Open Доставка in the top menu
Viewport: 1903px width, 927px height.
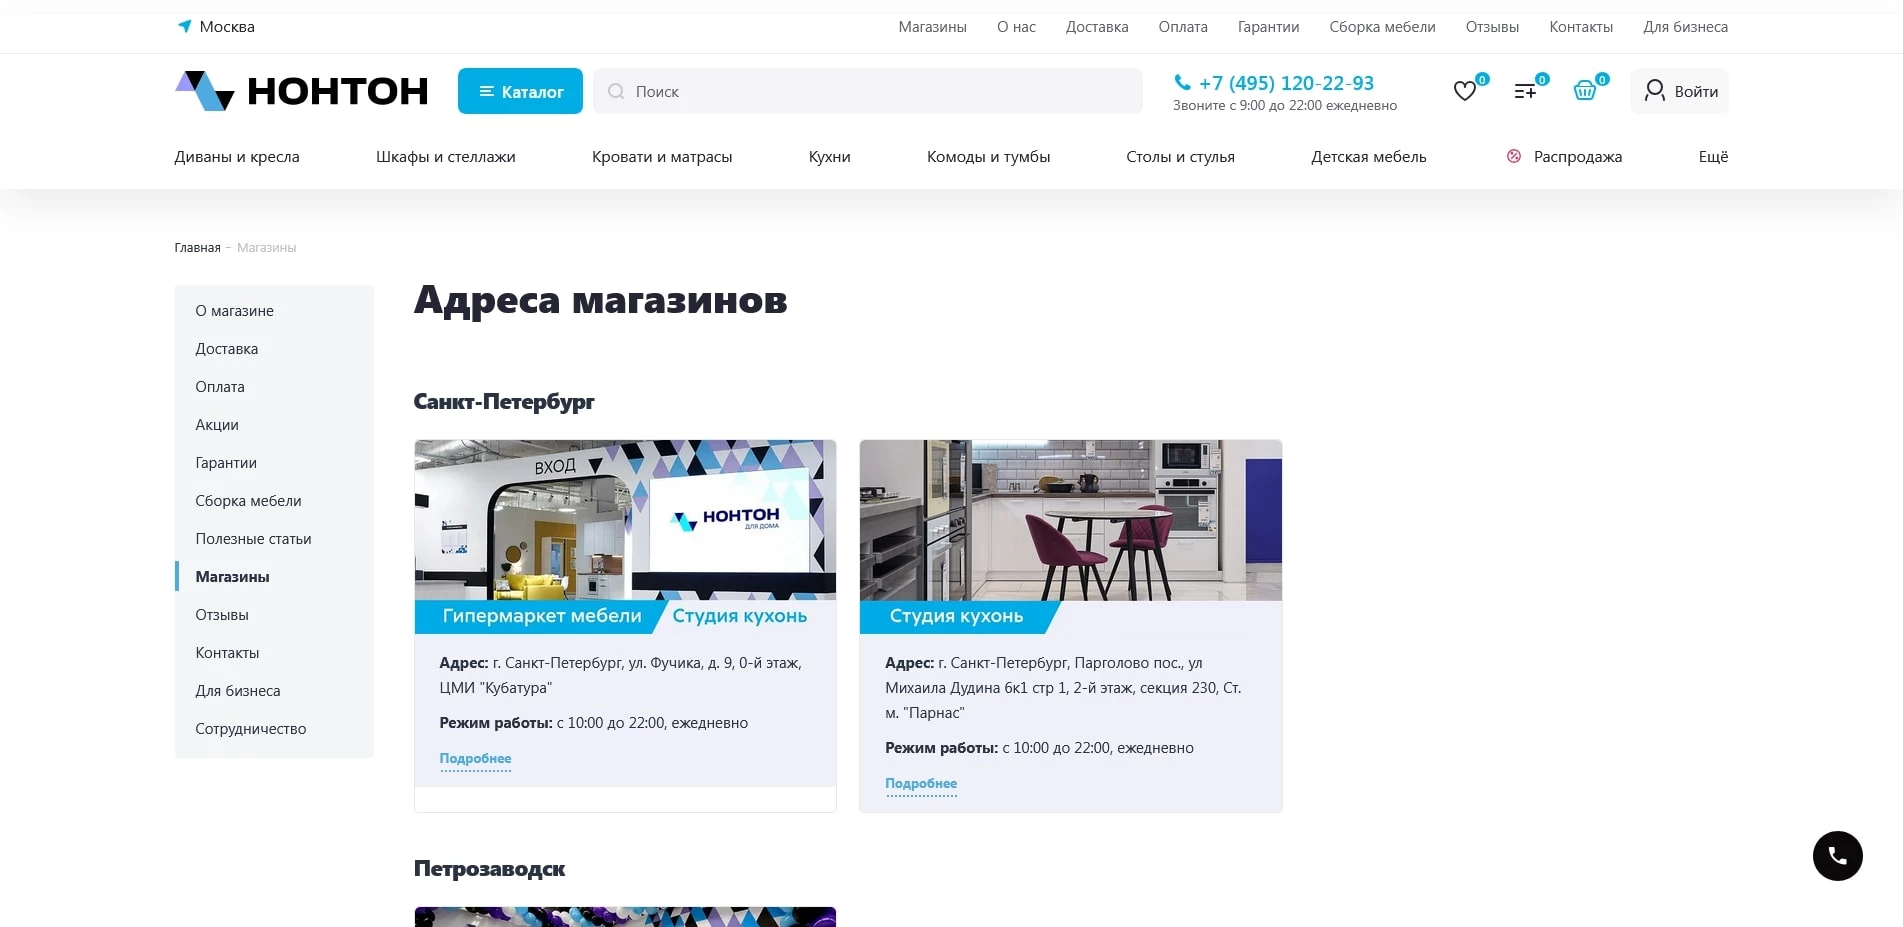pos(1096,27)
